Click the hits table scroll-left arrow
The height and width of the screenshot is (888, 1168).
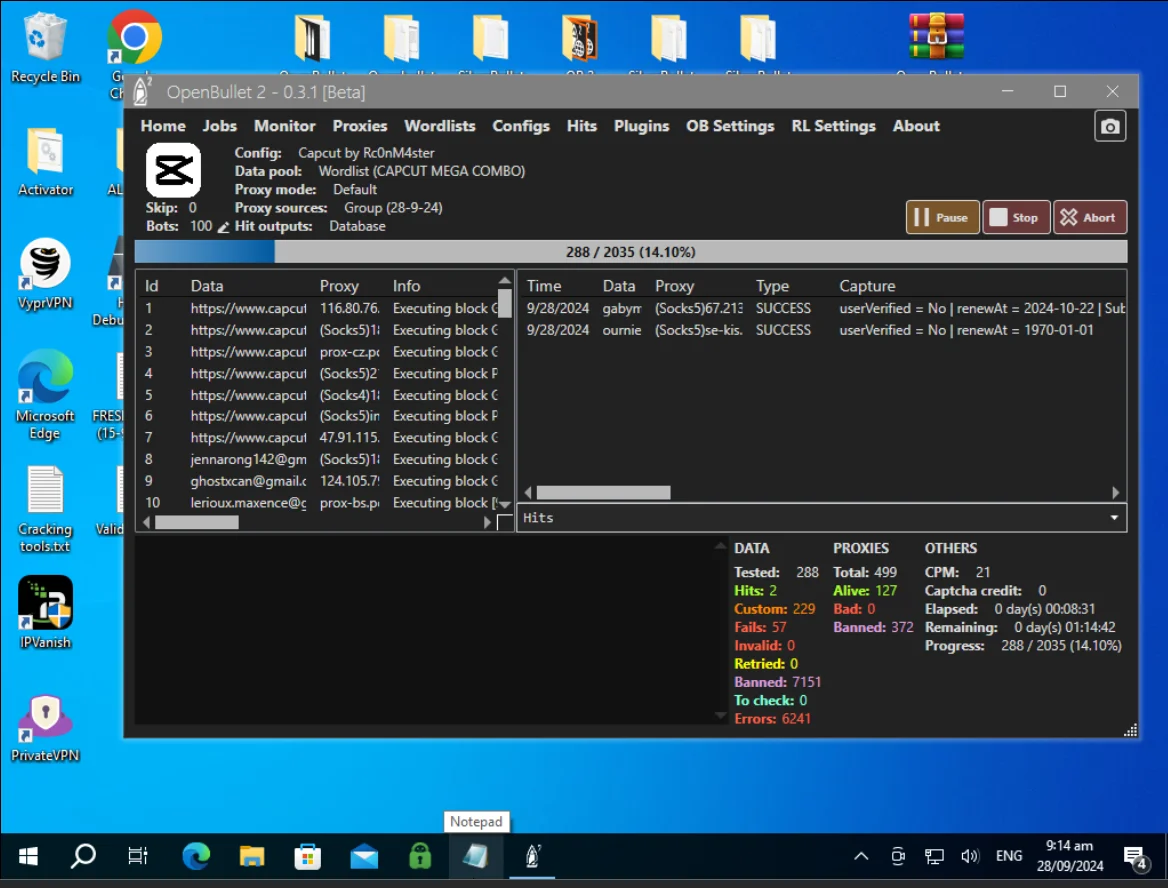click(x=528, y=492)
